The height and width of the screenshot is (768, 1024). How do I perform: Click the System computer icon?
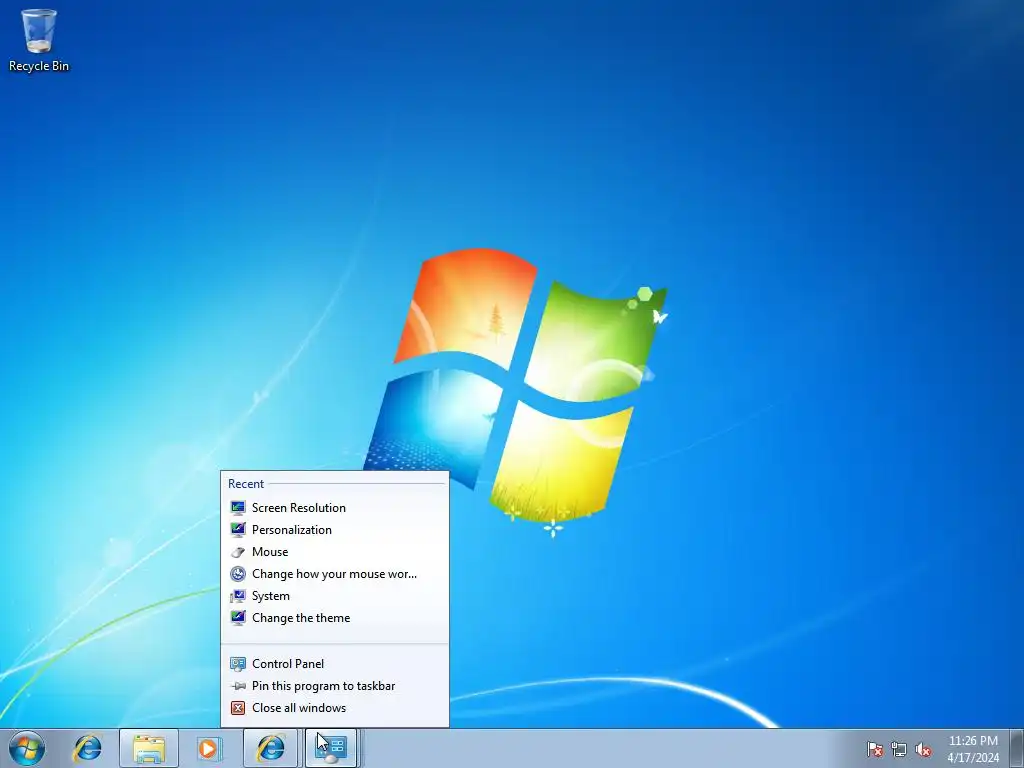point(238,596)
